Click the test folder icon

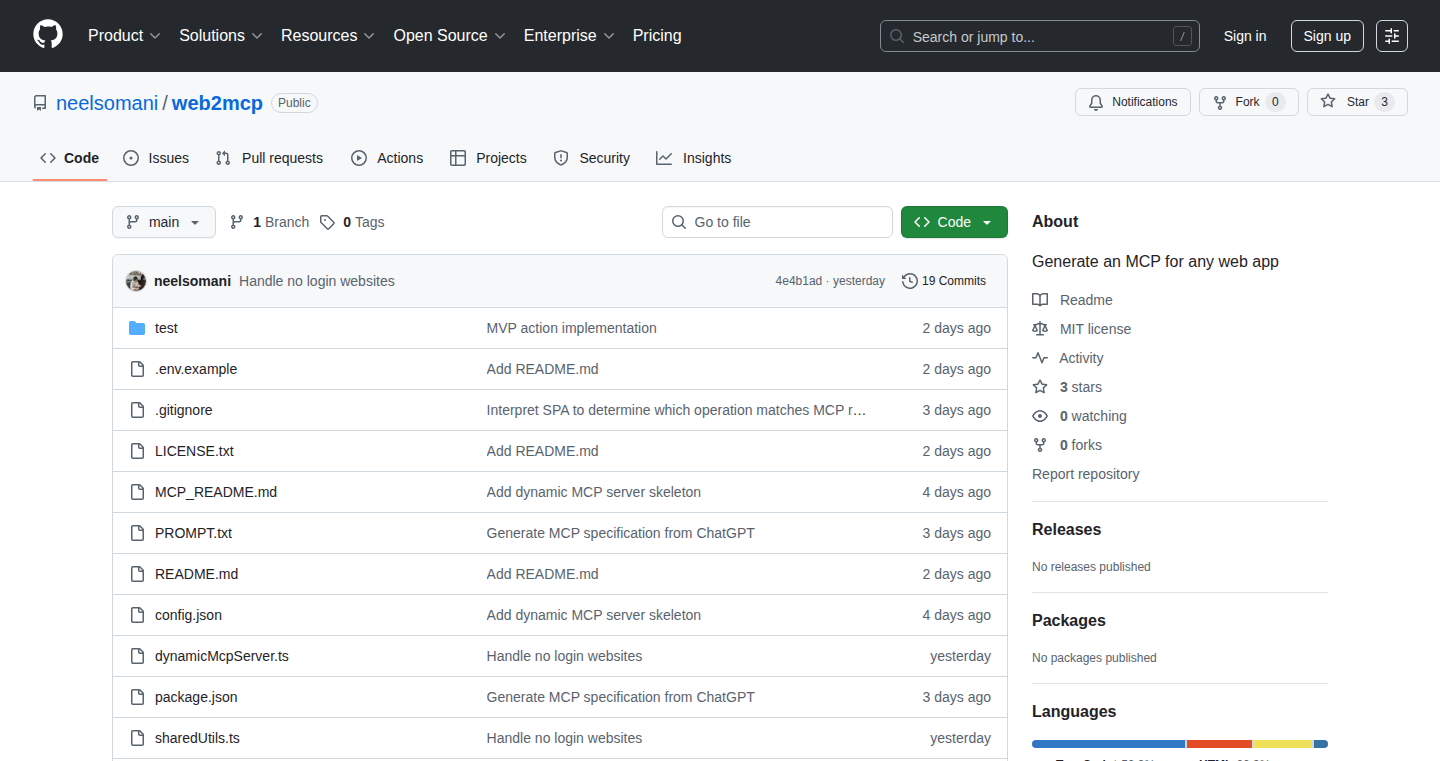[137, 328]
